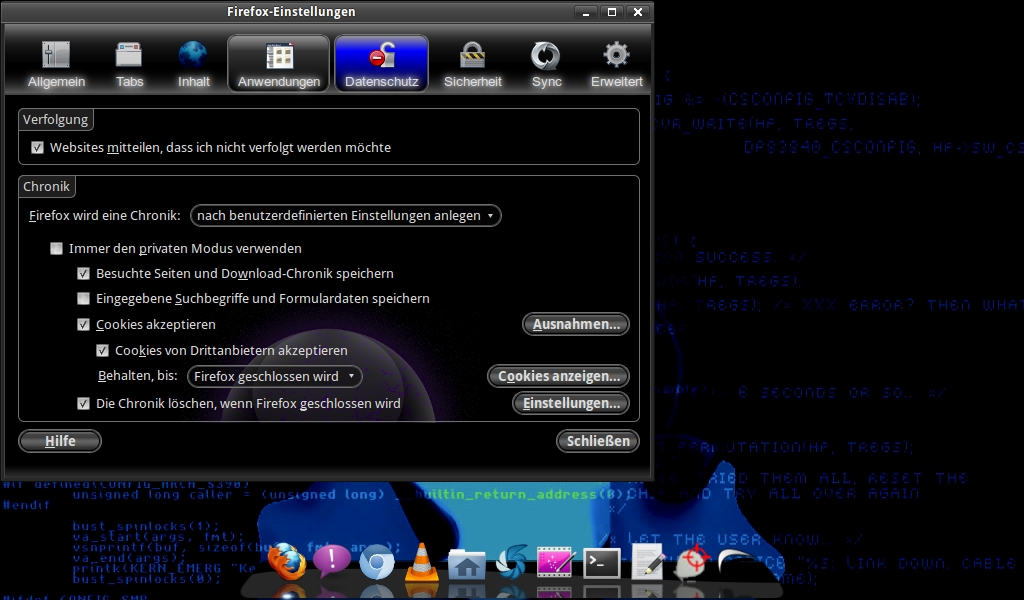
Task: Select the Datenschutz tab
Action: [x=381, y=63]
